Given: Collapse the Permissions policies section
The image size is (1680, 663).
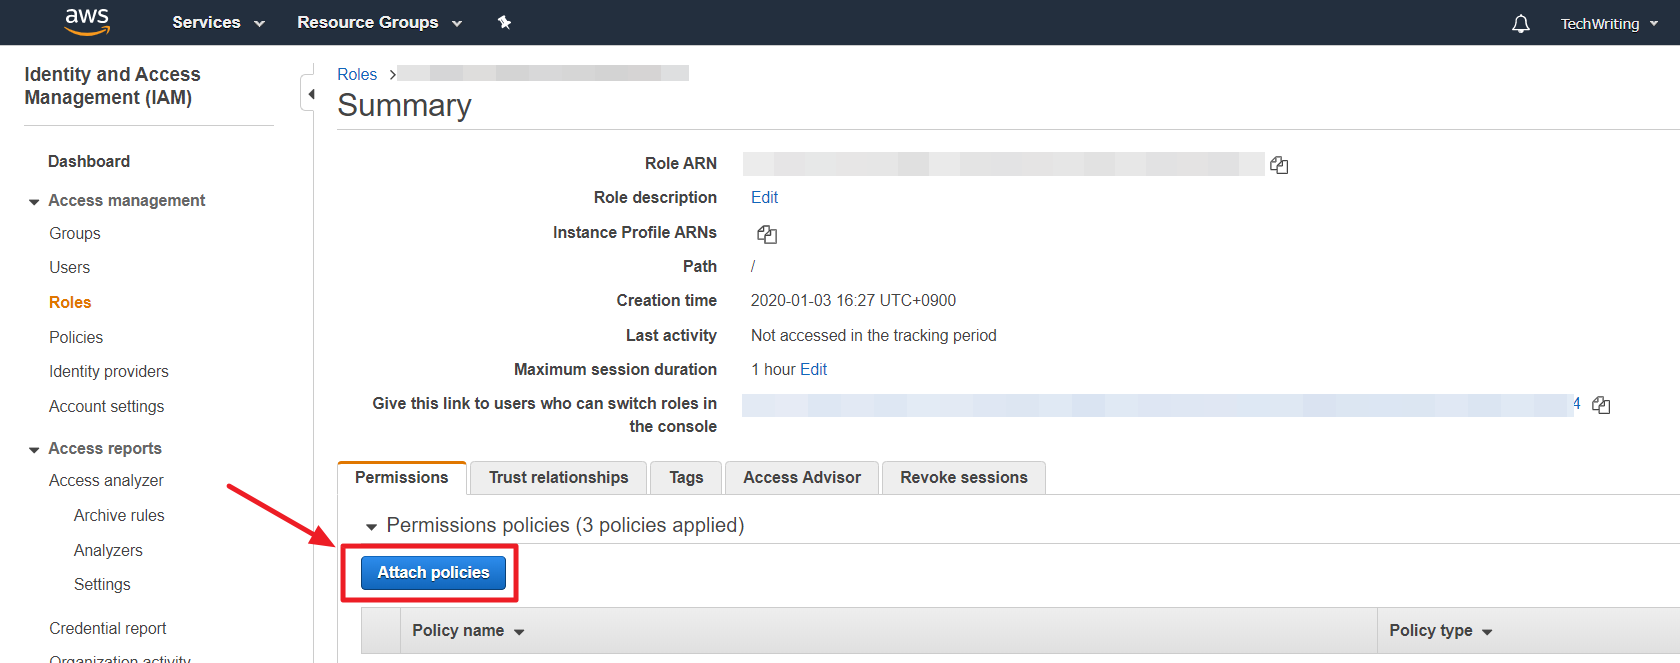Looking at the screenshot, I should (x=371, y=526).
